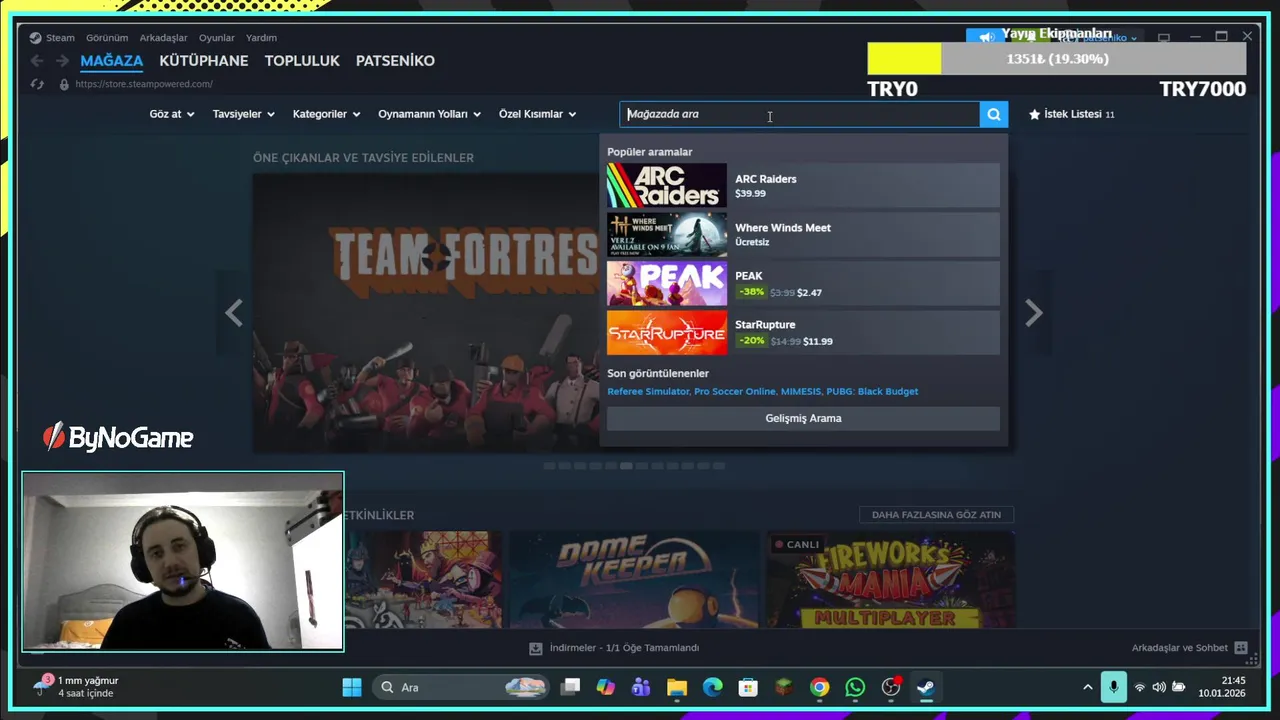Click the blue magnifier search button
The height and width of the screenshot is (720, 1280).
pyautogui.click(x=994, y=114)
